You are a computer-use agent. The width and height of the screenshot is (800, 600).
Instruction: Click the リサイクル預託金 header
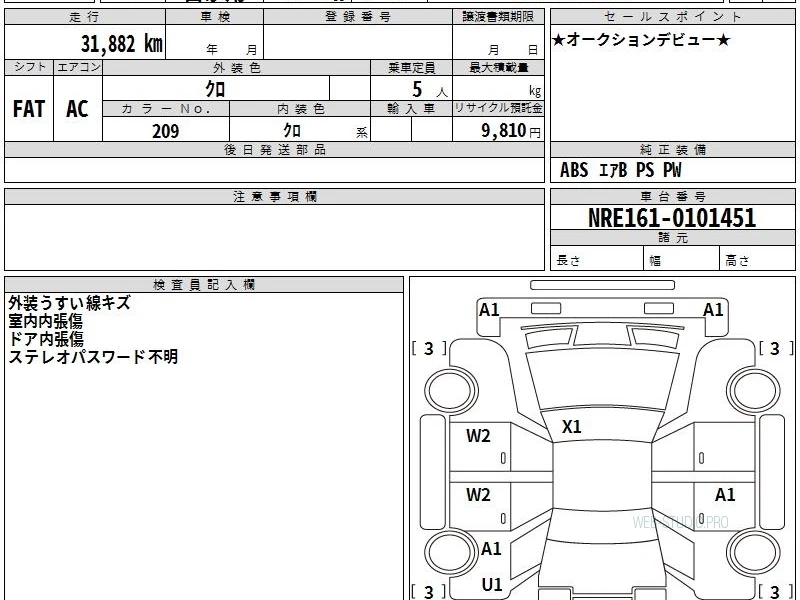[x=498, y=108]
